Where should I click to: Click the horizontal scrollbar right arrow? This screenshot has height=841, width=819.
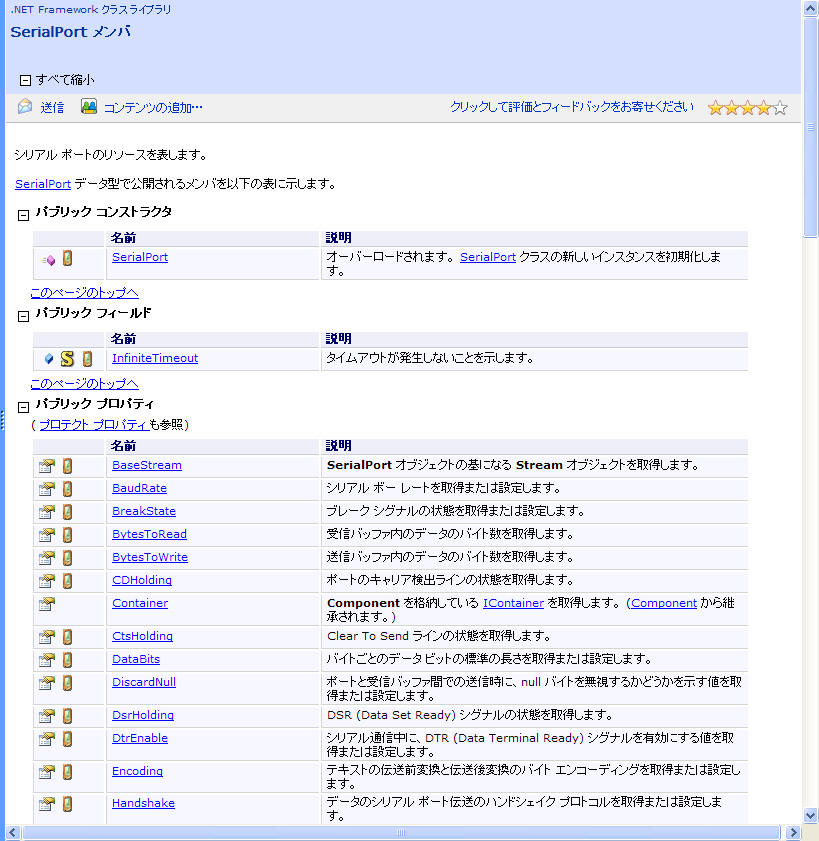pos(793,833)
